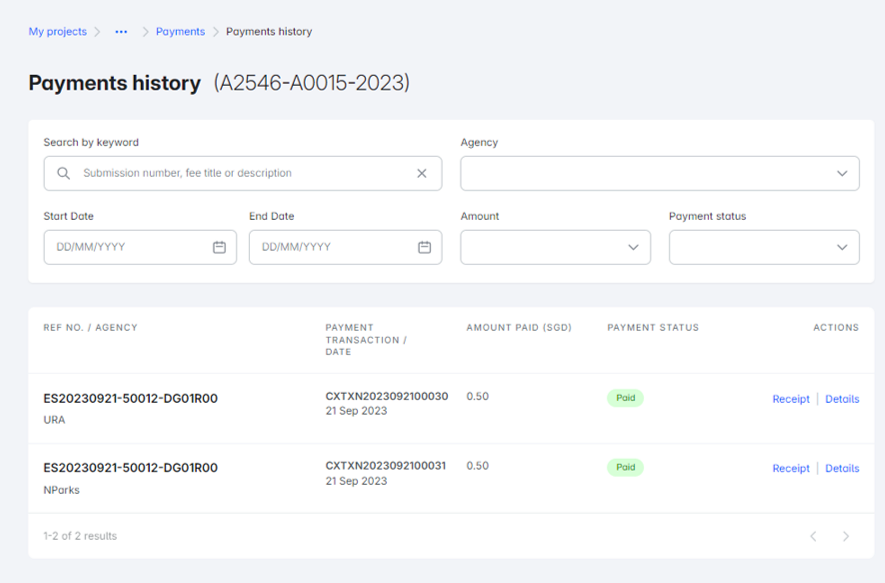View Details for the NParks payment
Screen dimensions: 885x583
click(841, 468)
